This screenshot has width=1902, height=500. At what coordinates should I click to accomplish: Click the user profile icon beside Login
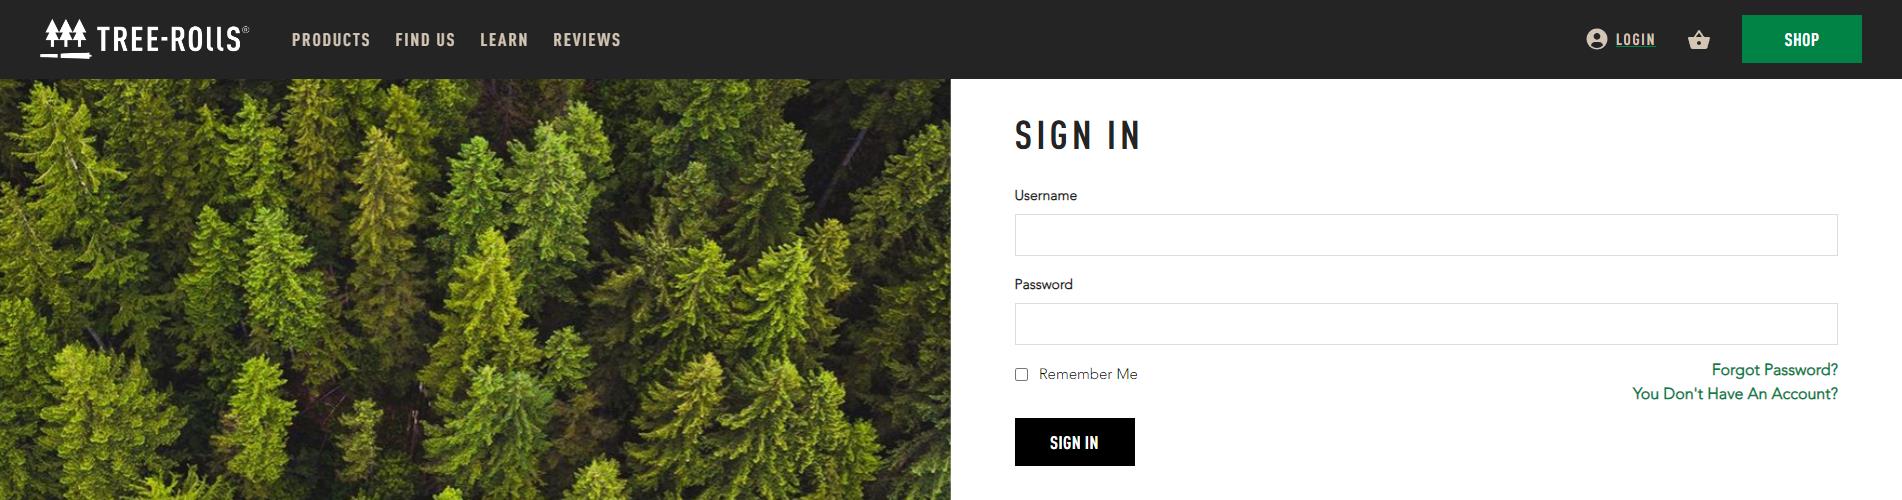tap(1596, 39)
